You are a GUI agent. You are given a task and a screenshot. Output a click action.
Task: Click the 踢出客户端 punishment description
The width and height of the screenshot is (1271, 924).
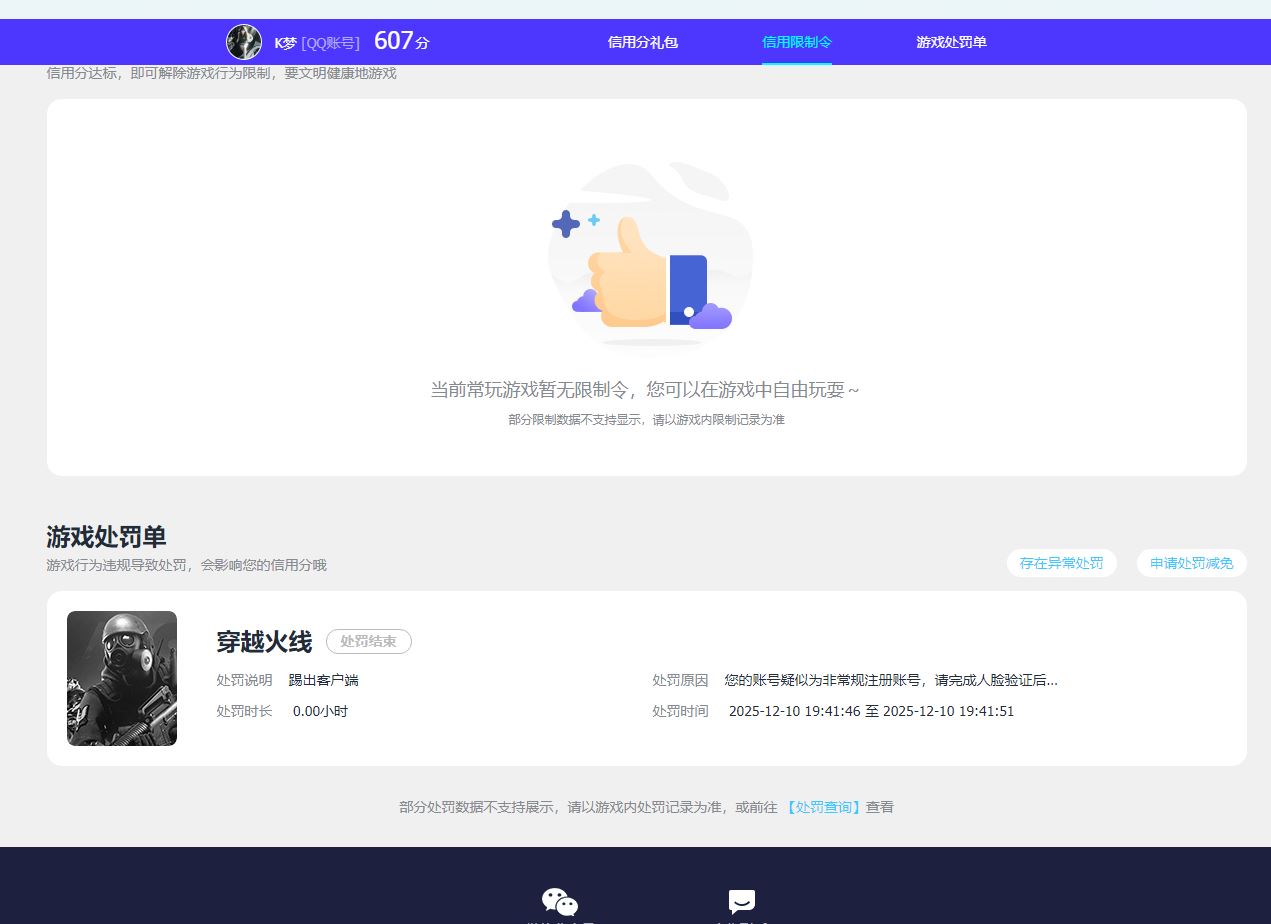[323, 680]
